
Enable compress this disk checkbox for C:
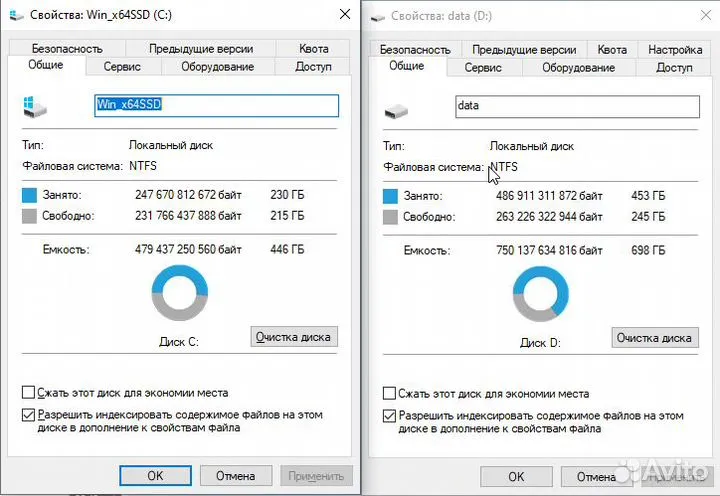pos(28,392)
